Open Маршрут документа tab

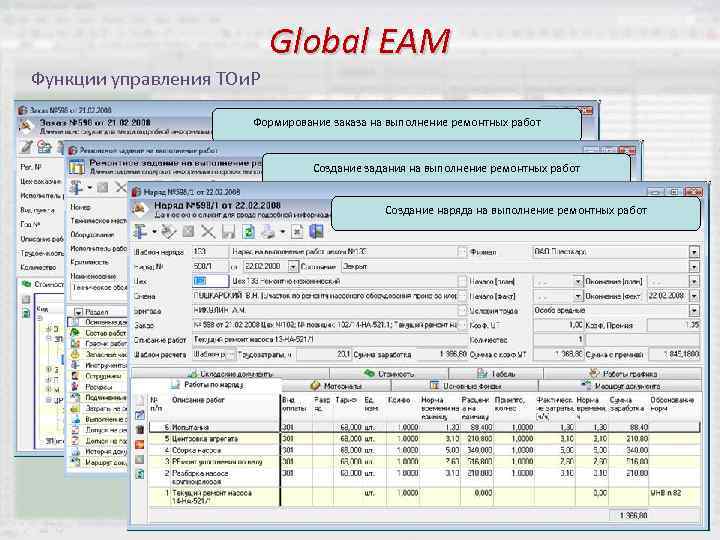point(620,386)
